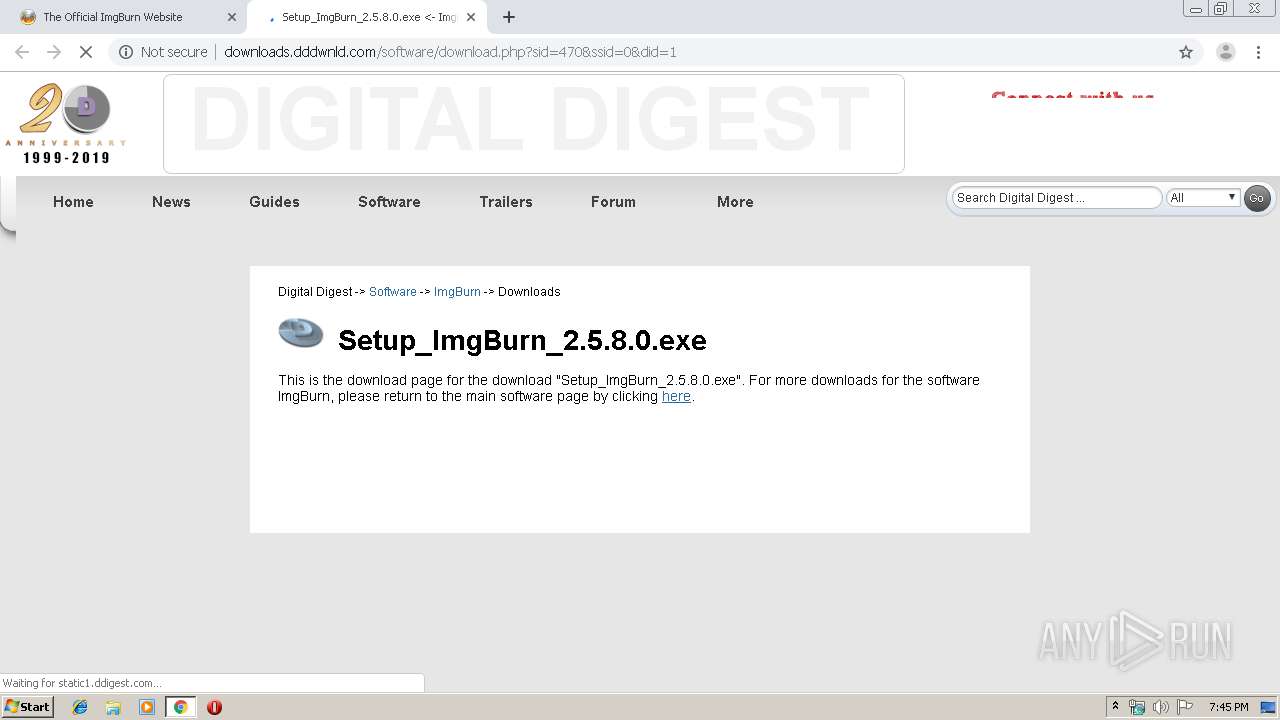The image size is (1280, 720).
Task: Open the media player taskbar icon
Action: (147, 707)
